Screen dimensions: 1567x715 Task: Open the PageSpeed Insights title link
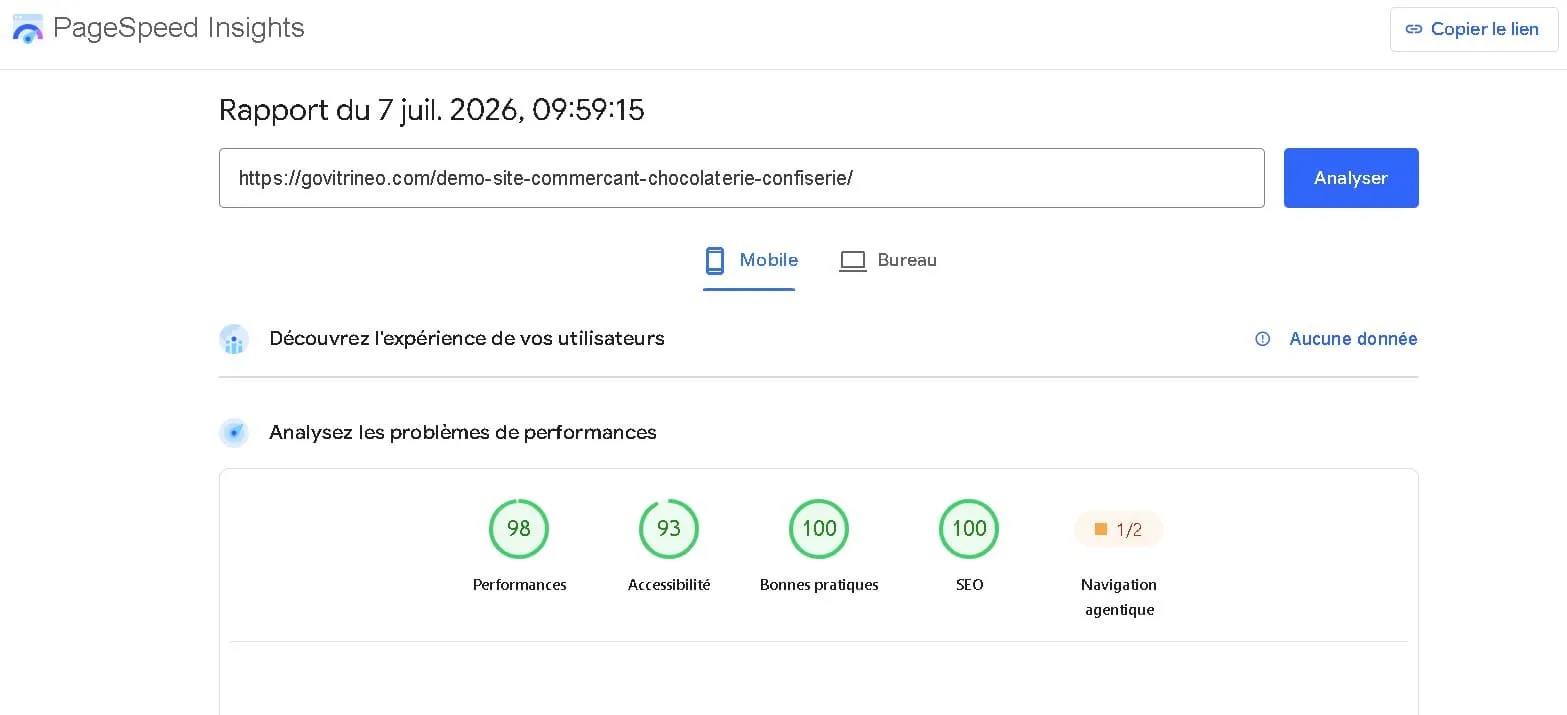click(x=179, y=28)
